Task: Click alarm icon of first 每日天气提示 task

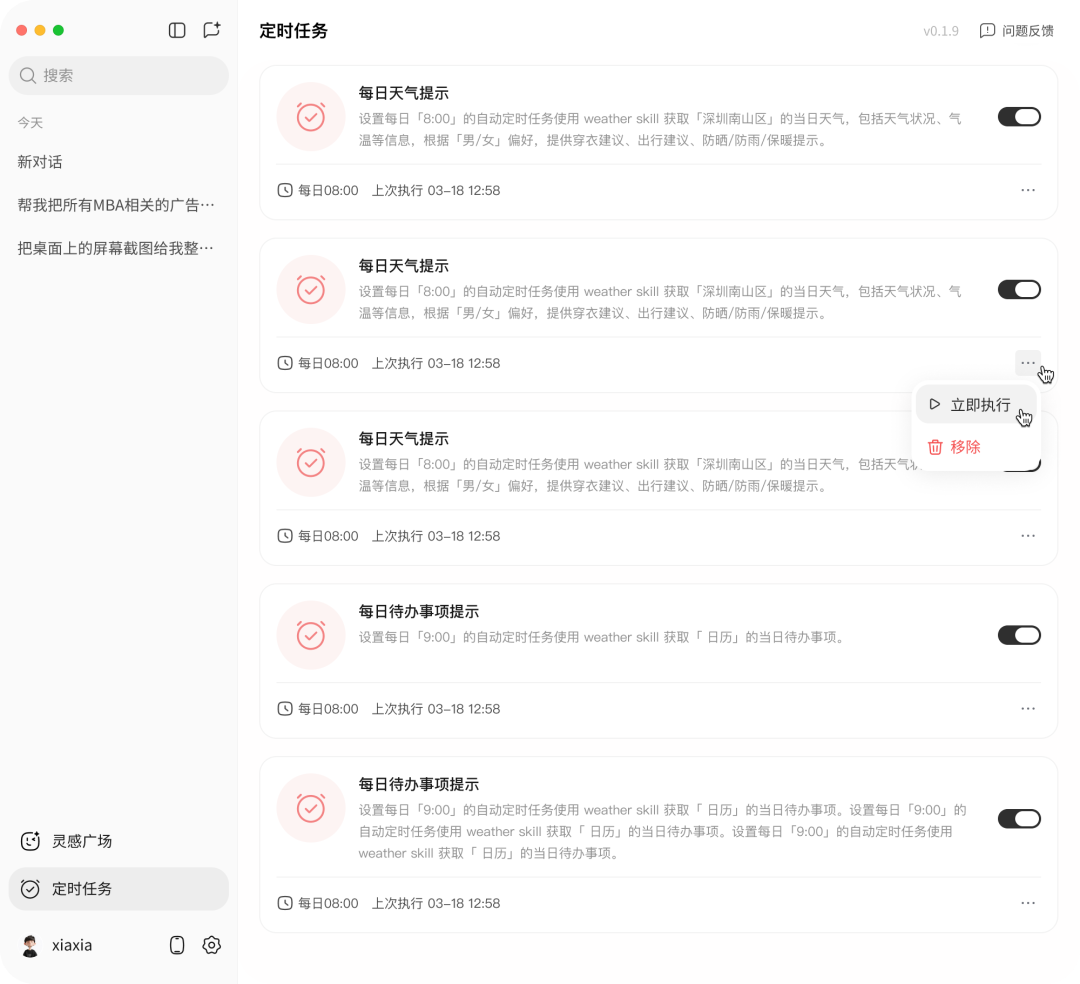Action: pos(311,117)
